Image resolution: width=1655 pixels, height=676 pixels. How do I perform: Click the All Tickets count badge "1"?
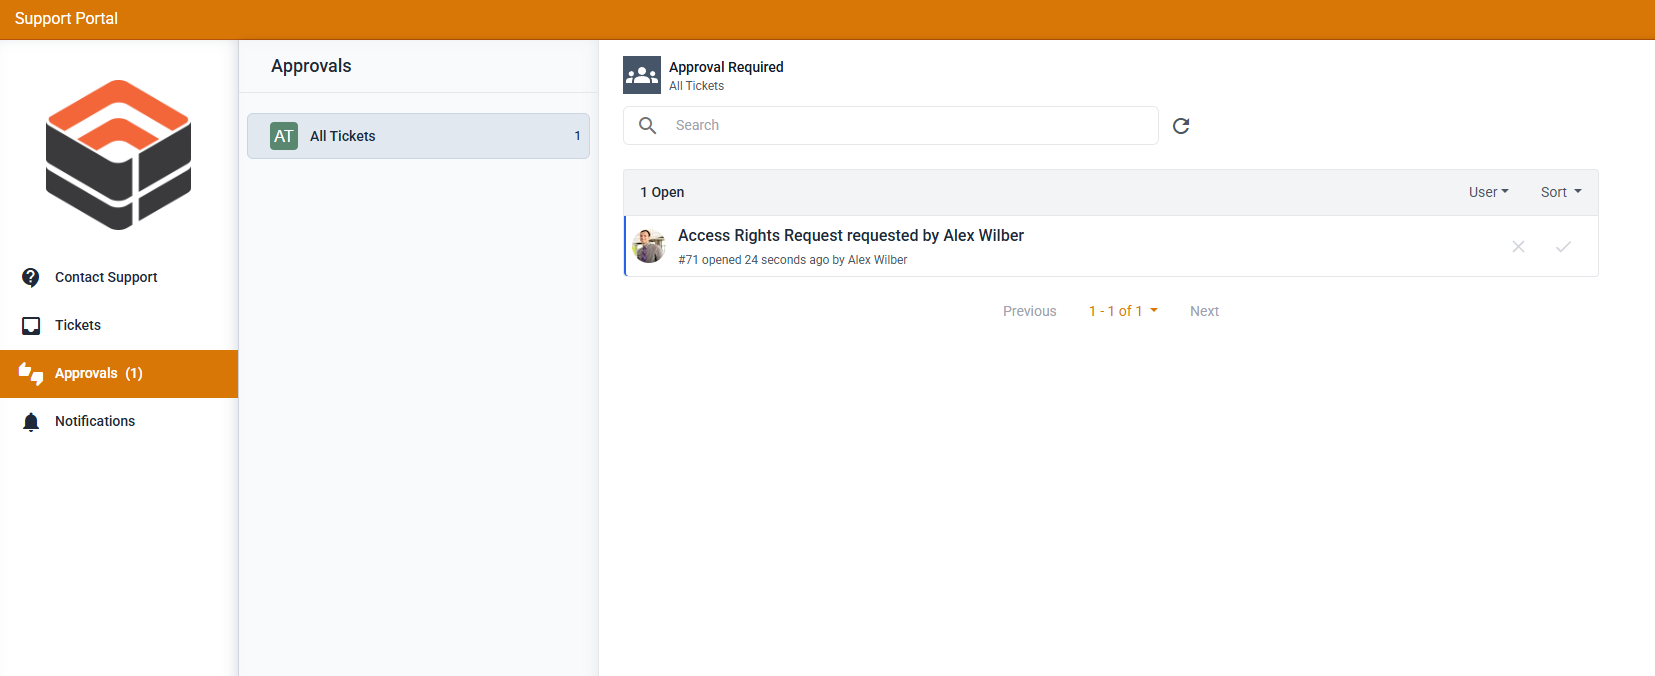577,136
